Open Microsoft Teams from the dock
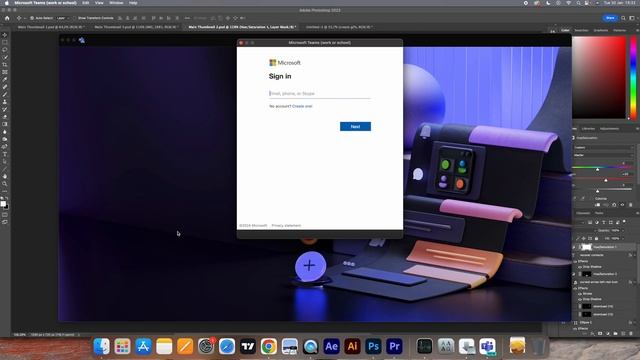Viewport: 640px width, 360px height. 487,347
